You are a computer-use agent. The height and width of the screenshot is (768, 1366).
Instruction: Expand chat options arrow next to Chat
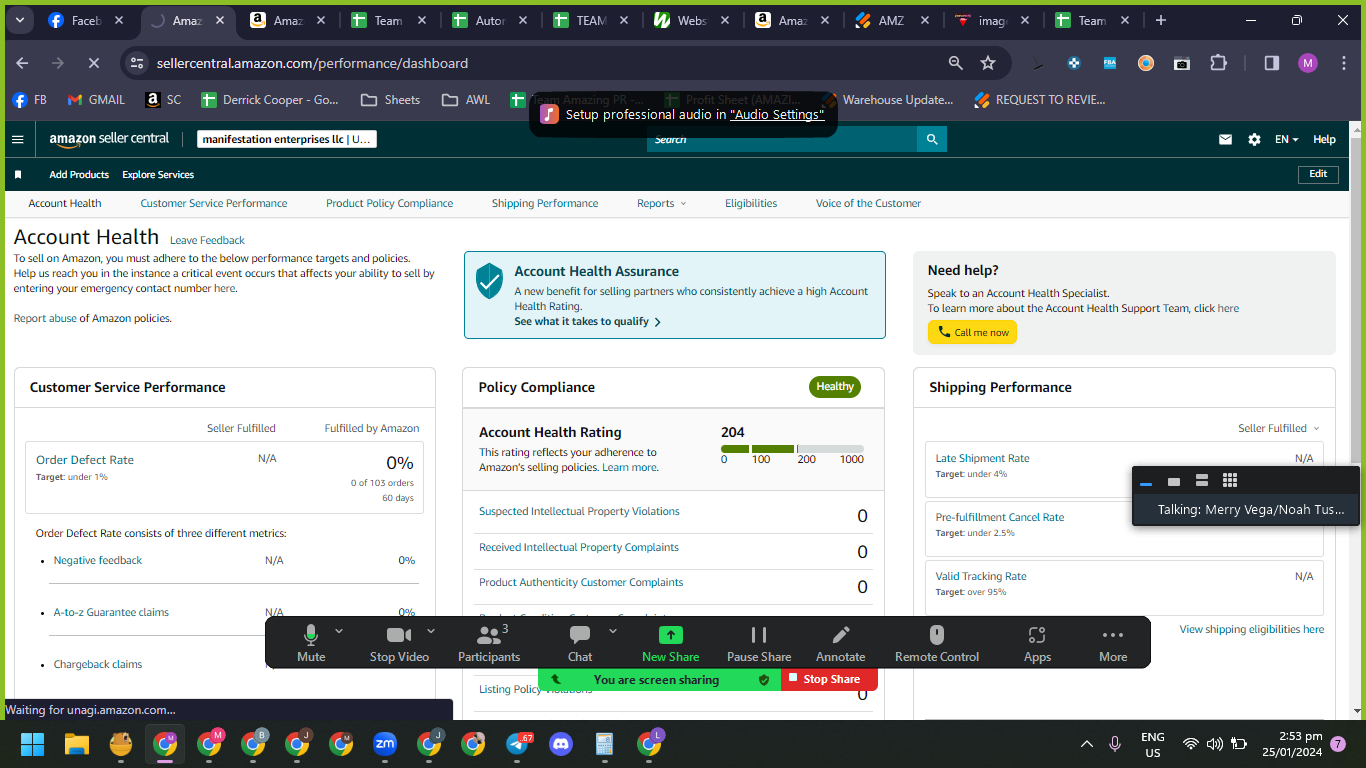tap(613, 631)
